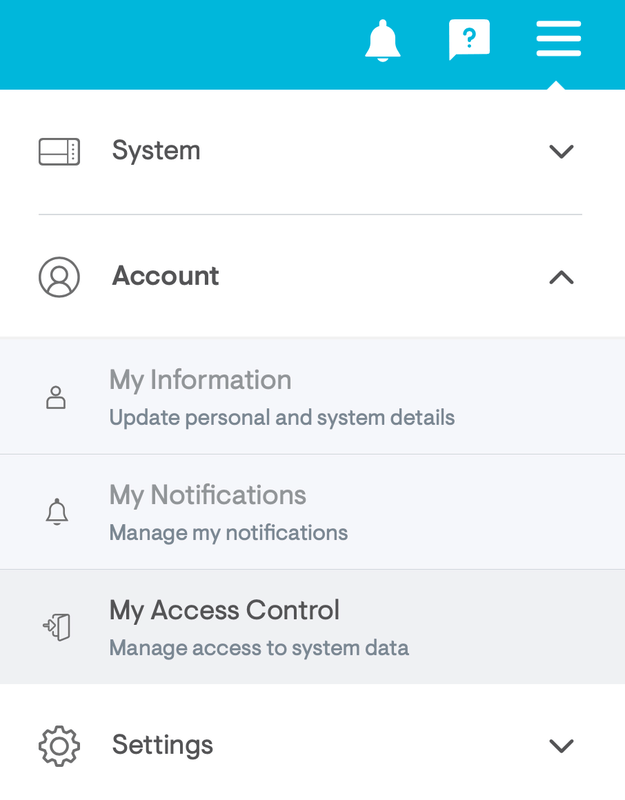Open the notifications bell in header
This screenshot has width=625, height=800.
[382, 41]
